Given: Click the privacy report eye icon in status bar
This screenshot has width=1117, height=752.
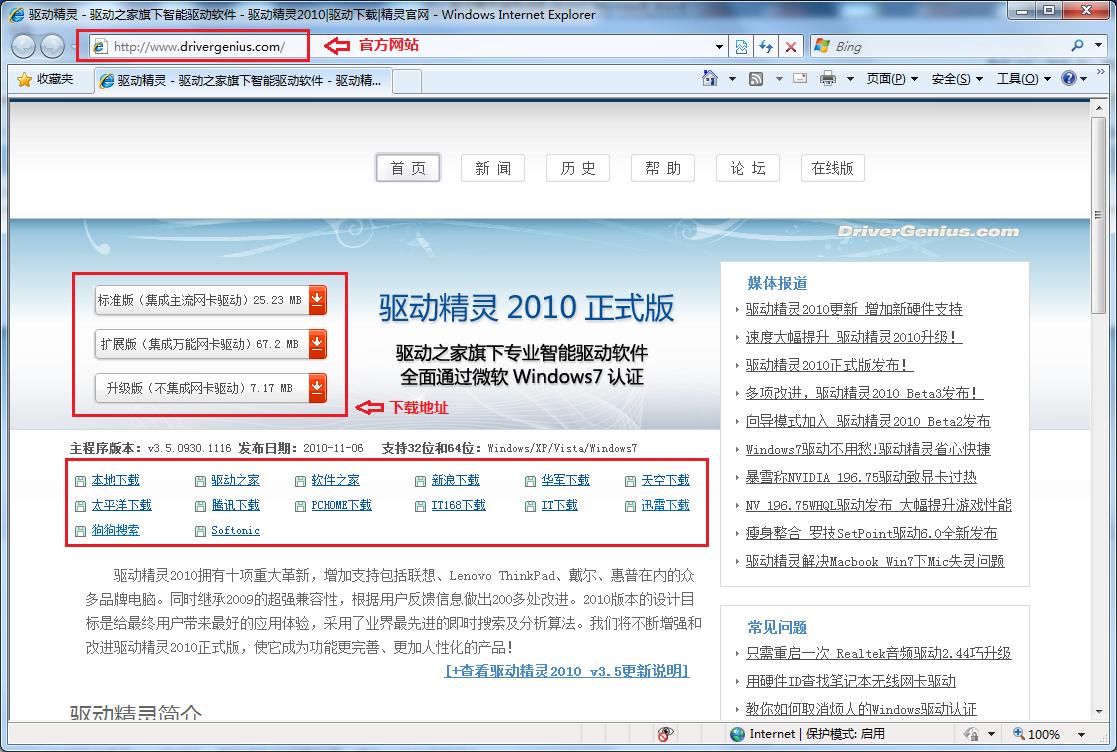Looking at the screenshot, I should point(667,734).
